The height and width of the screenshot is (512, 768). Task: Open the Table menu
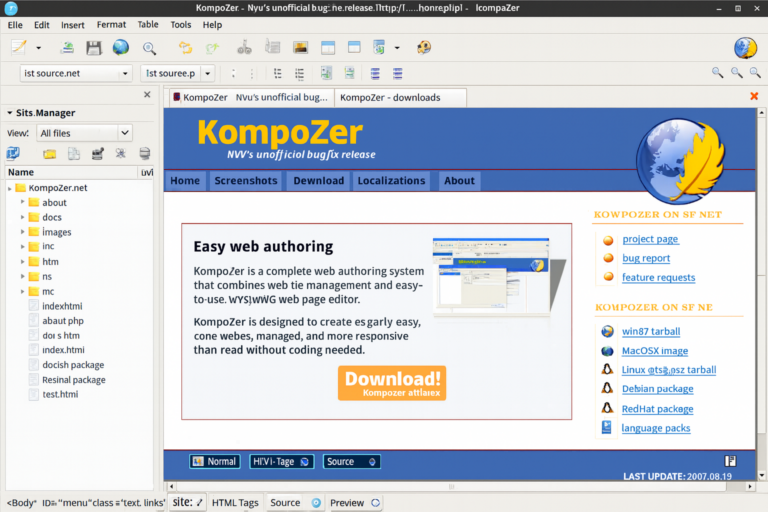(x=147, y=24)
